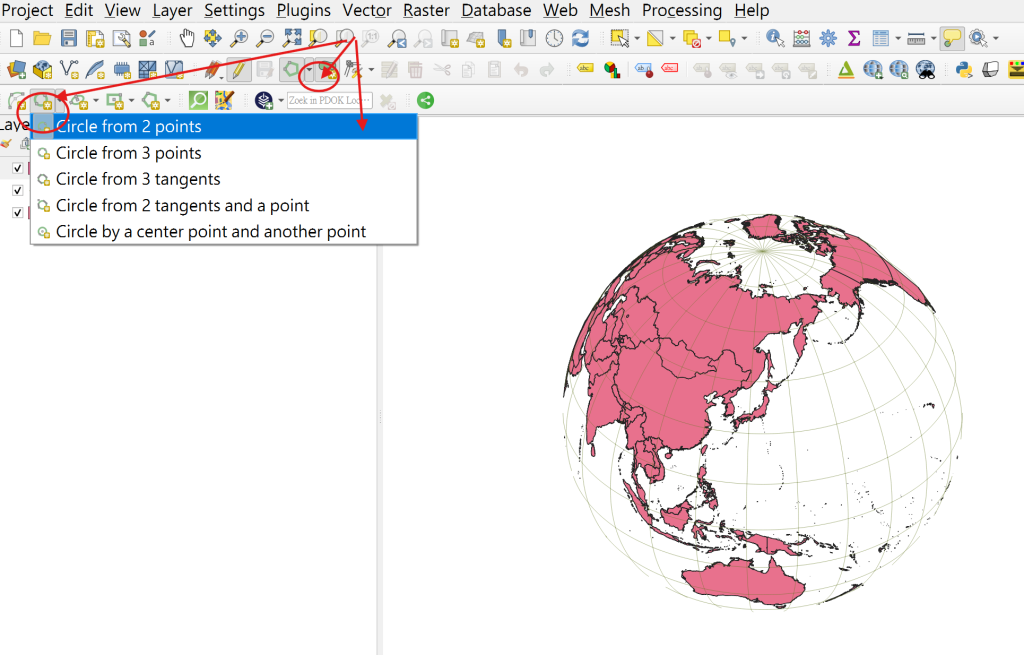
Task: Open the Temporal Controller clock icon
Action: tap(554, 39)
